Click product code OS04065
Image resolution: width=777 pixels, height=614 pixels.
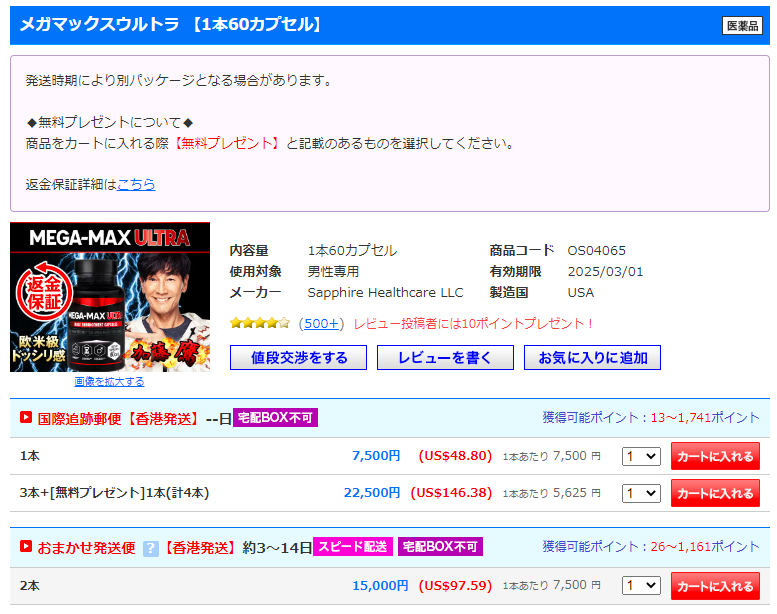coord(596,251)
